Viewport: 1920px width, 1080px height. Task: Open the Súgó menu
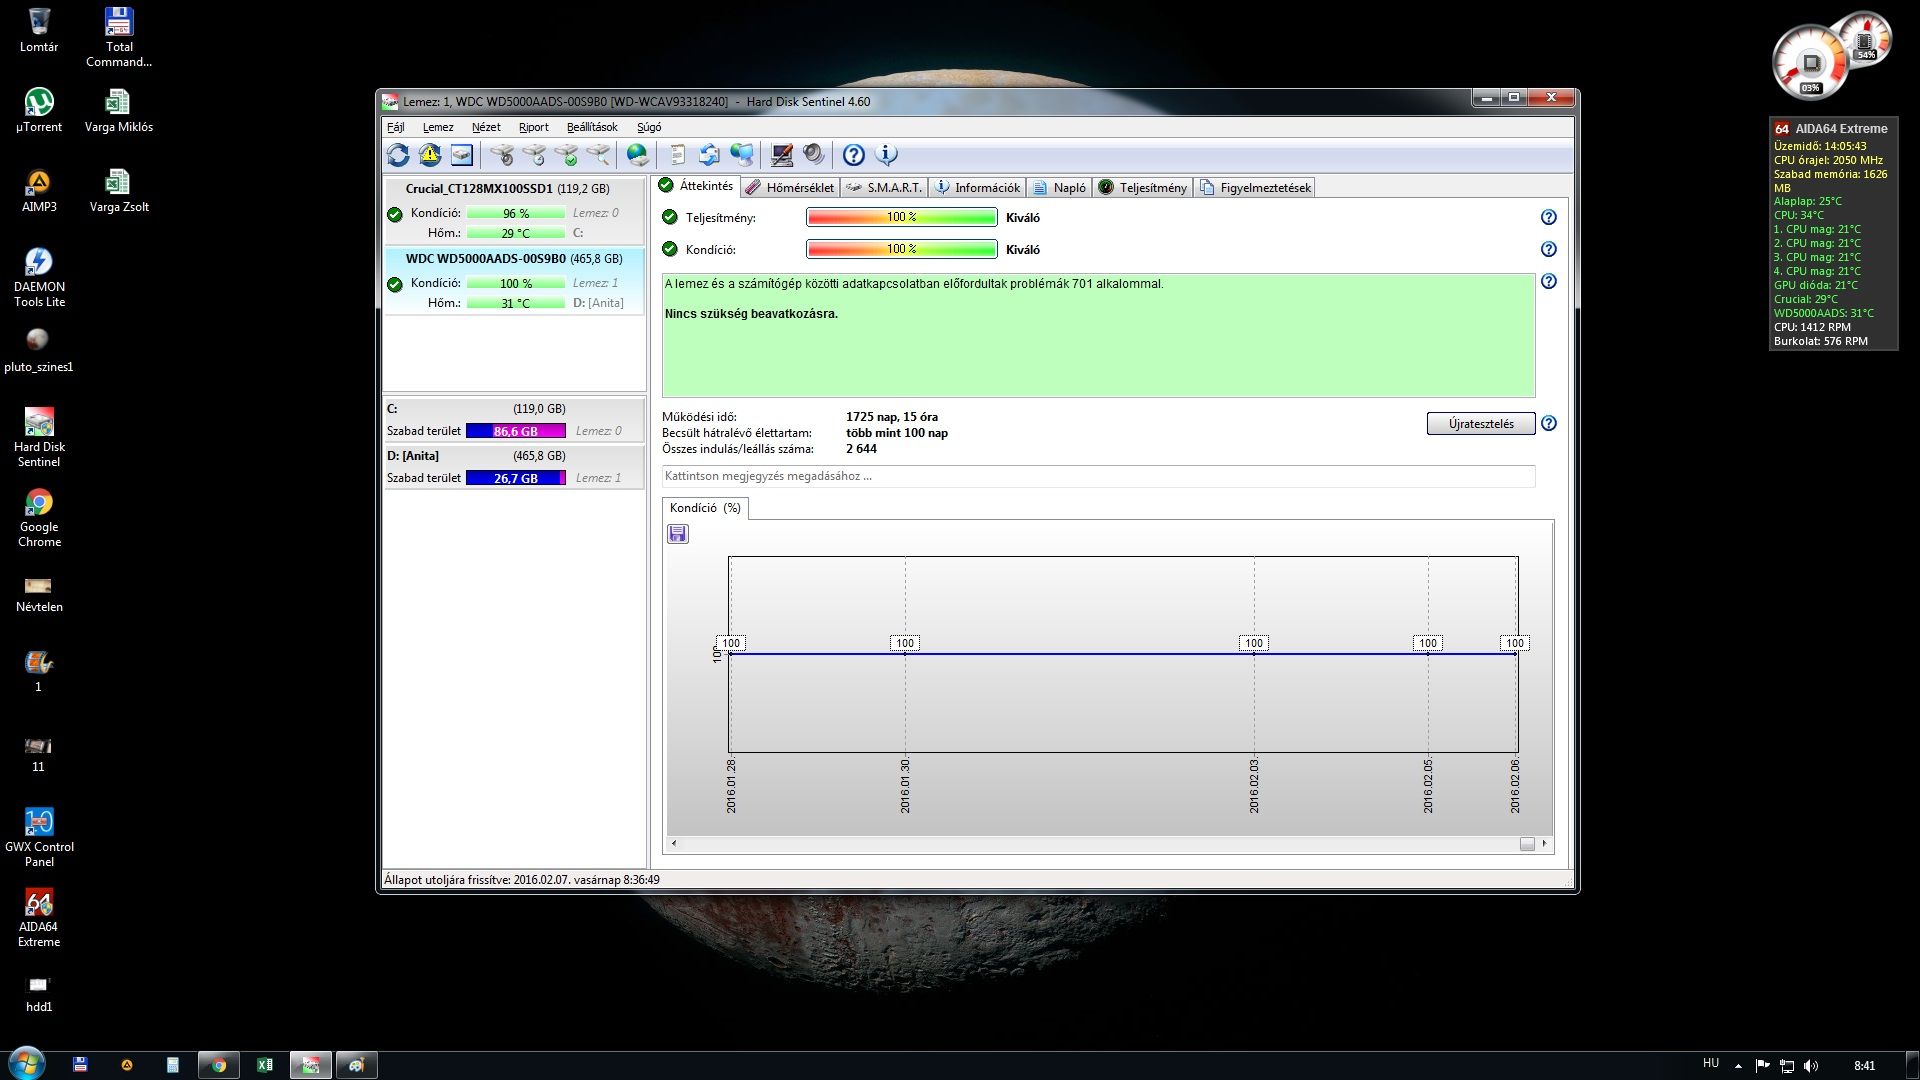pyautogui.click(x=649, y=127)
